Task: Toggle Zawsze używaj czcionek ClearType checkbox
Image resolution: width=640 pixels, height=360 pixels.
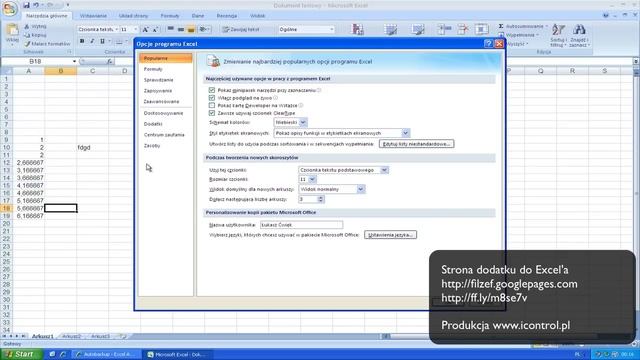Action: tap(211, 113)
